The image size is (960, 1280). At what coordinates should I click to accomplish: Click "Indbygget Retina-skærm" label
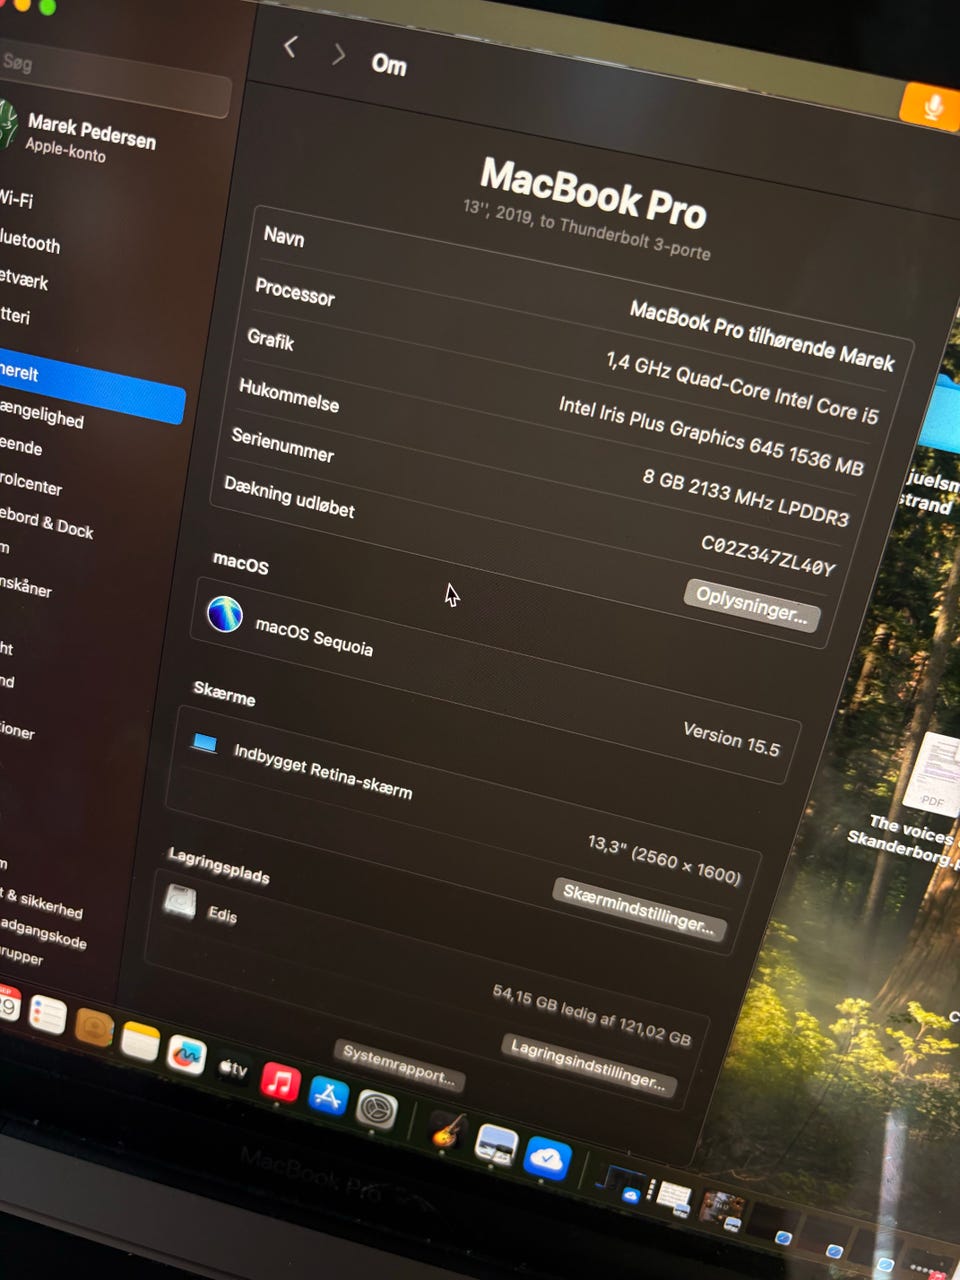point(323,771)
